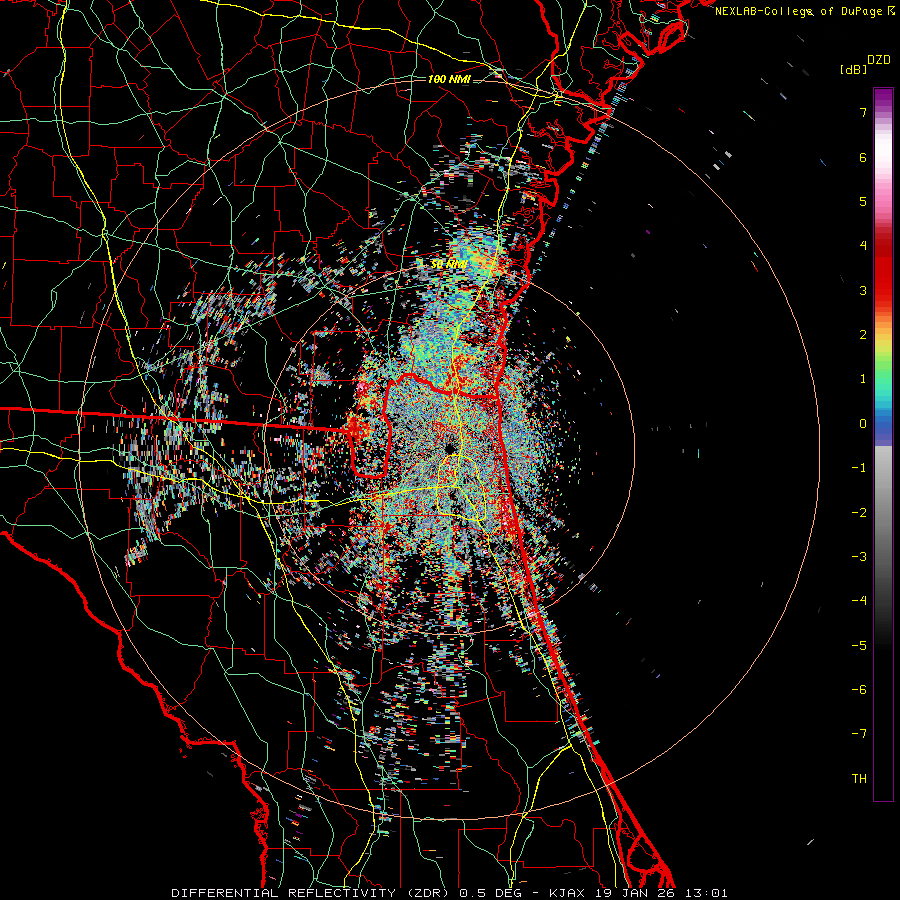This screenshot has height=900, width=900.
Task: Select the 6 dB scale label
Action: (x=863, y=157)
